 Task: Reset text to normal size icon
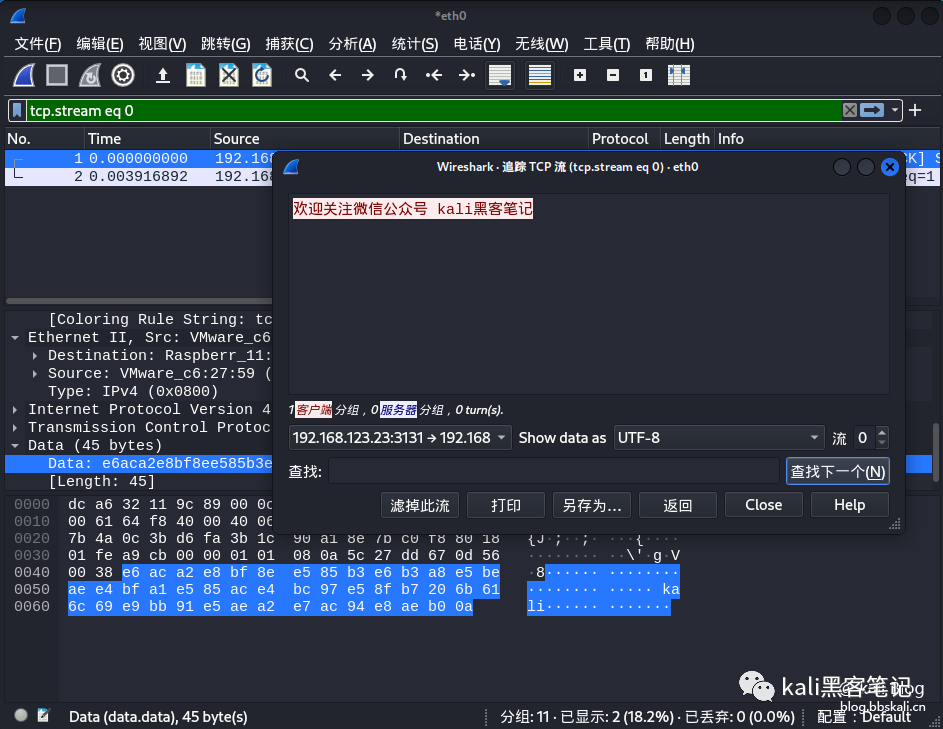coord(646,75)
